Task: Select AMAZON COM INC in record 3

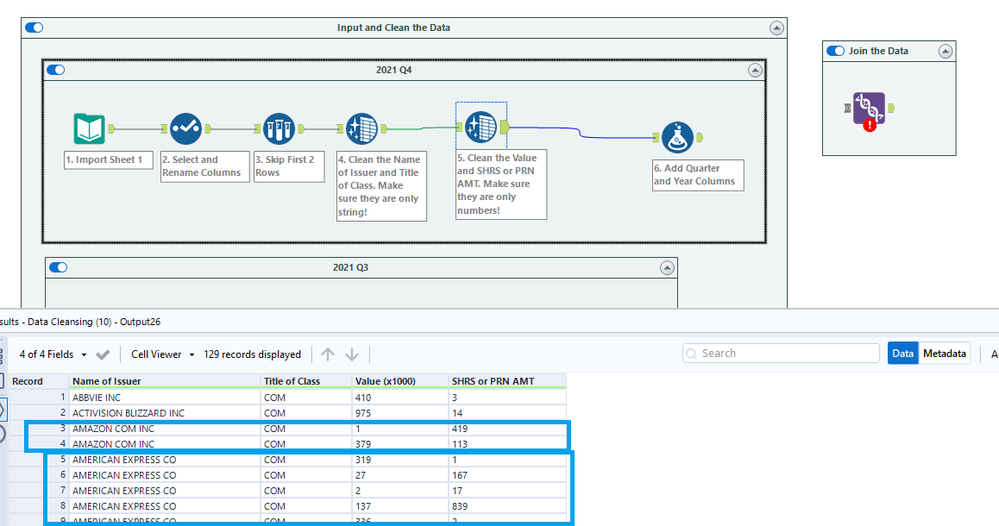Action: (x=164, y=429)
